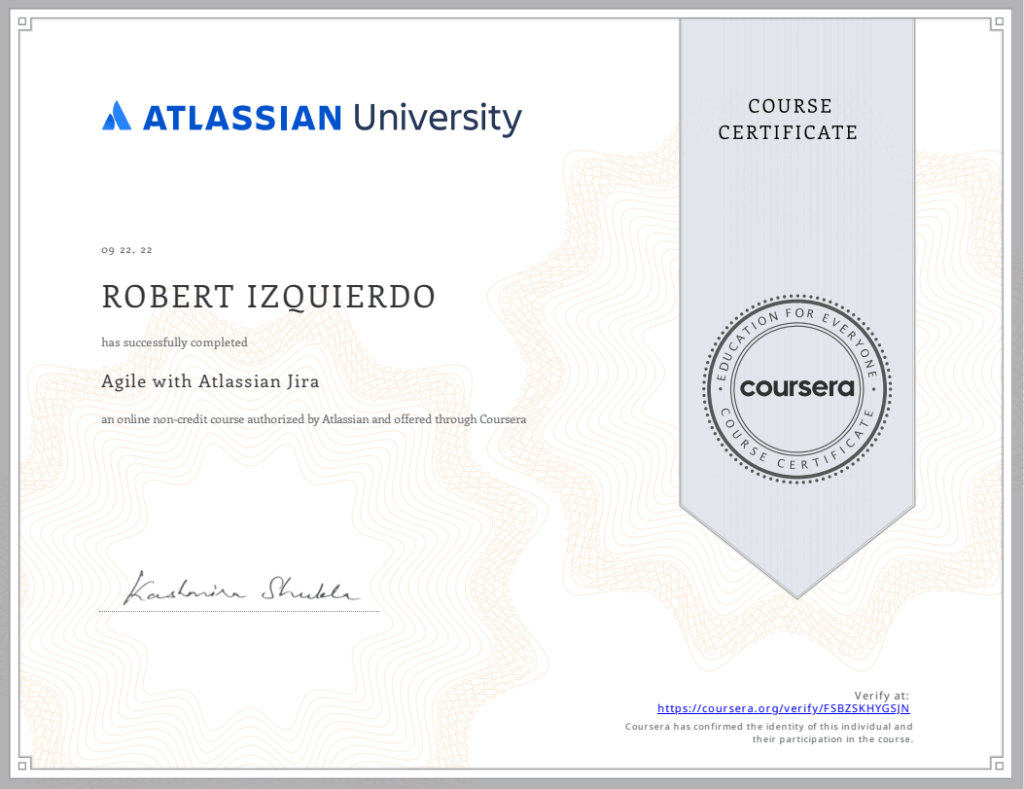
Task: Click the date 09 22, 22
Action: [x=126, y=250]
